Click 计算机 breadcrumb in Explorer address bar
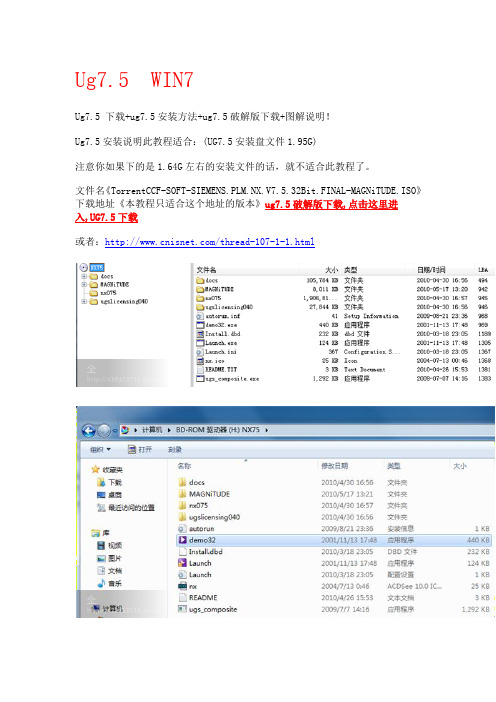 click(152, 430)
